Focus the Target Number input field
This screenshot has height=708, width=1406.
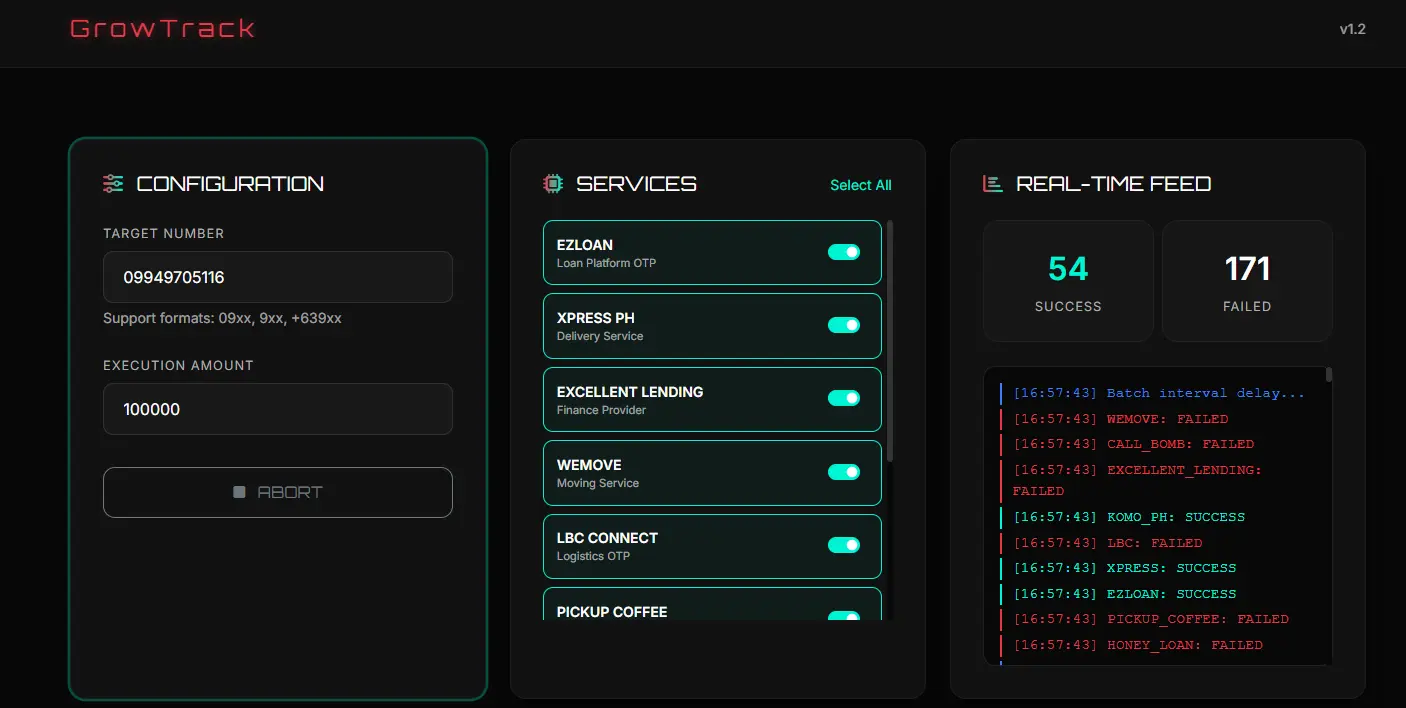pos(278,277)
